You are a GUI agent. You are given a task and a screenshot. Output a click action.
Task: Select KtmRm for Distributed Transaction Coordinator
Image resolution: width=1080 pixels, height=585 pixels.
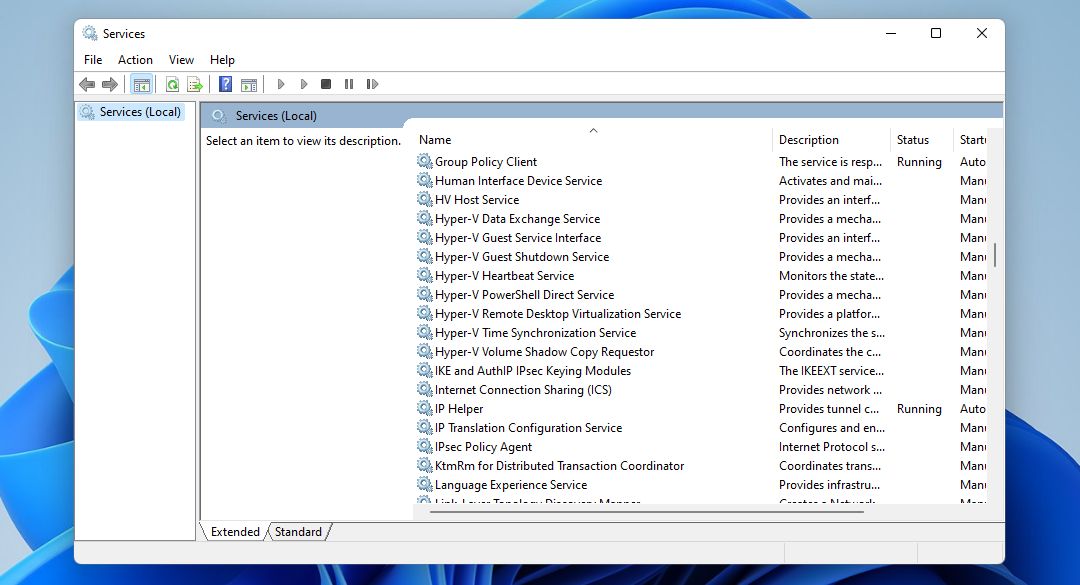tap(559, 466)
